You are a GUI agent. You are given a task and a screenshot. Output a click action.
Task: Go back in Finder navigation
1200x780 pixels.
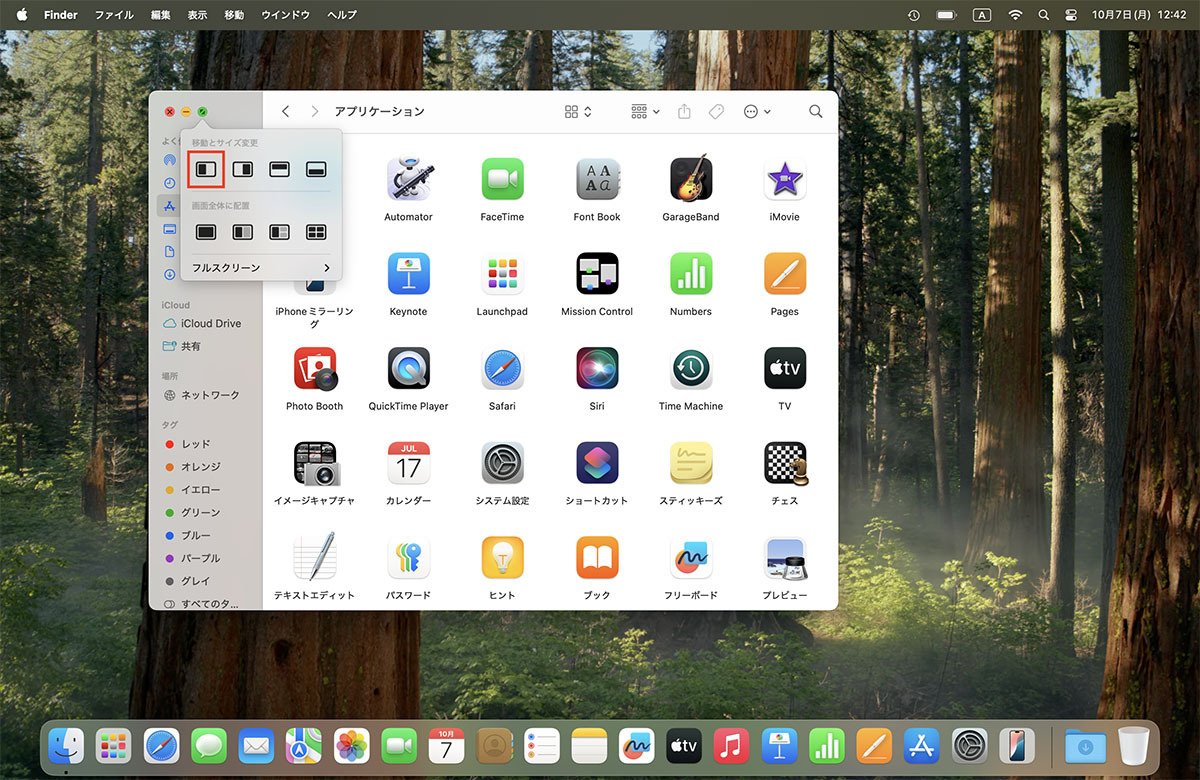286,112
